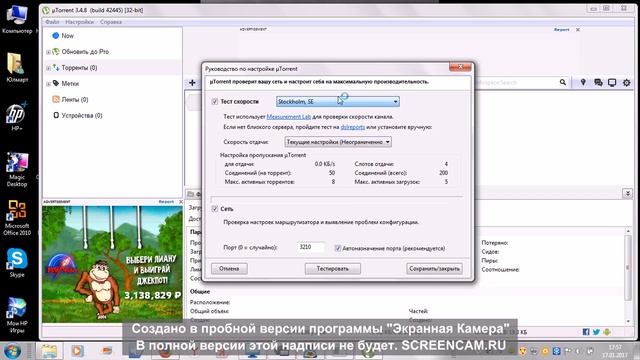
Task: Click the Twitter icon in status bar
Action: tap(596, 332)
